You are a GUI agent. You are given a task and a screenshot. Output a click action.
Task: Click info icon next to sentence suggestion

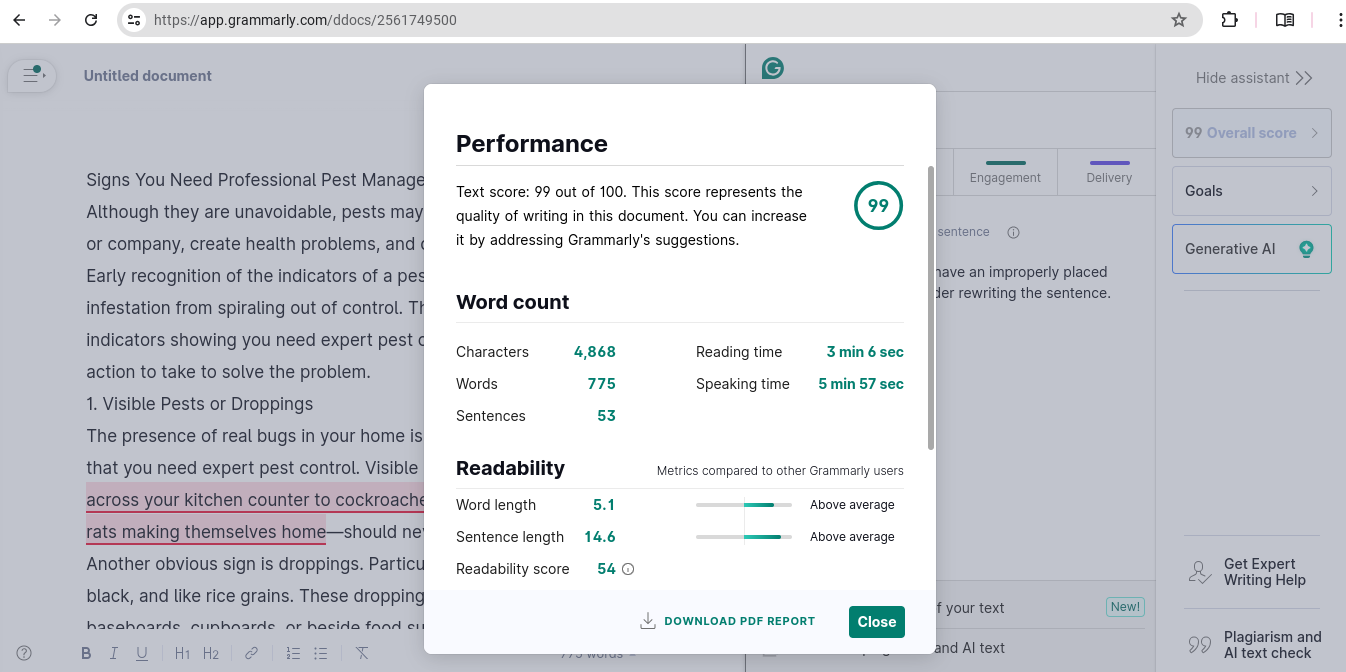click(x=1013, y=232)
